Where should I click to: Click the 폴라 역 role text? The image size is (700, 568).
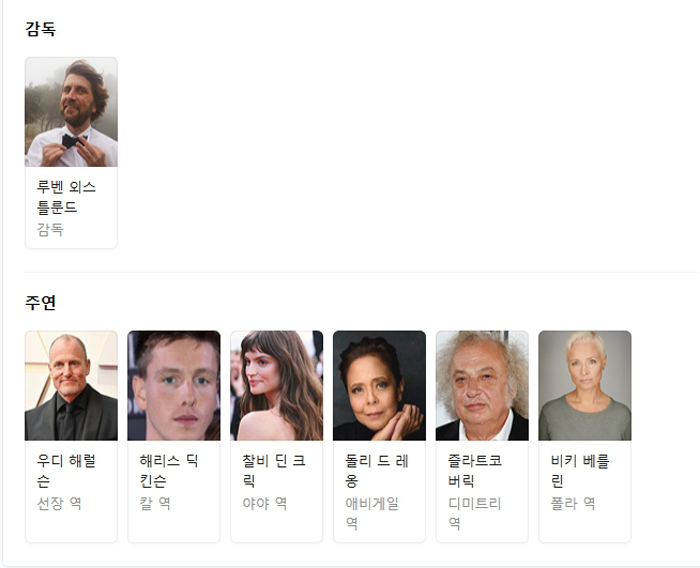tap(572, 504)
